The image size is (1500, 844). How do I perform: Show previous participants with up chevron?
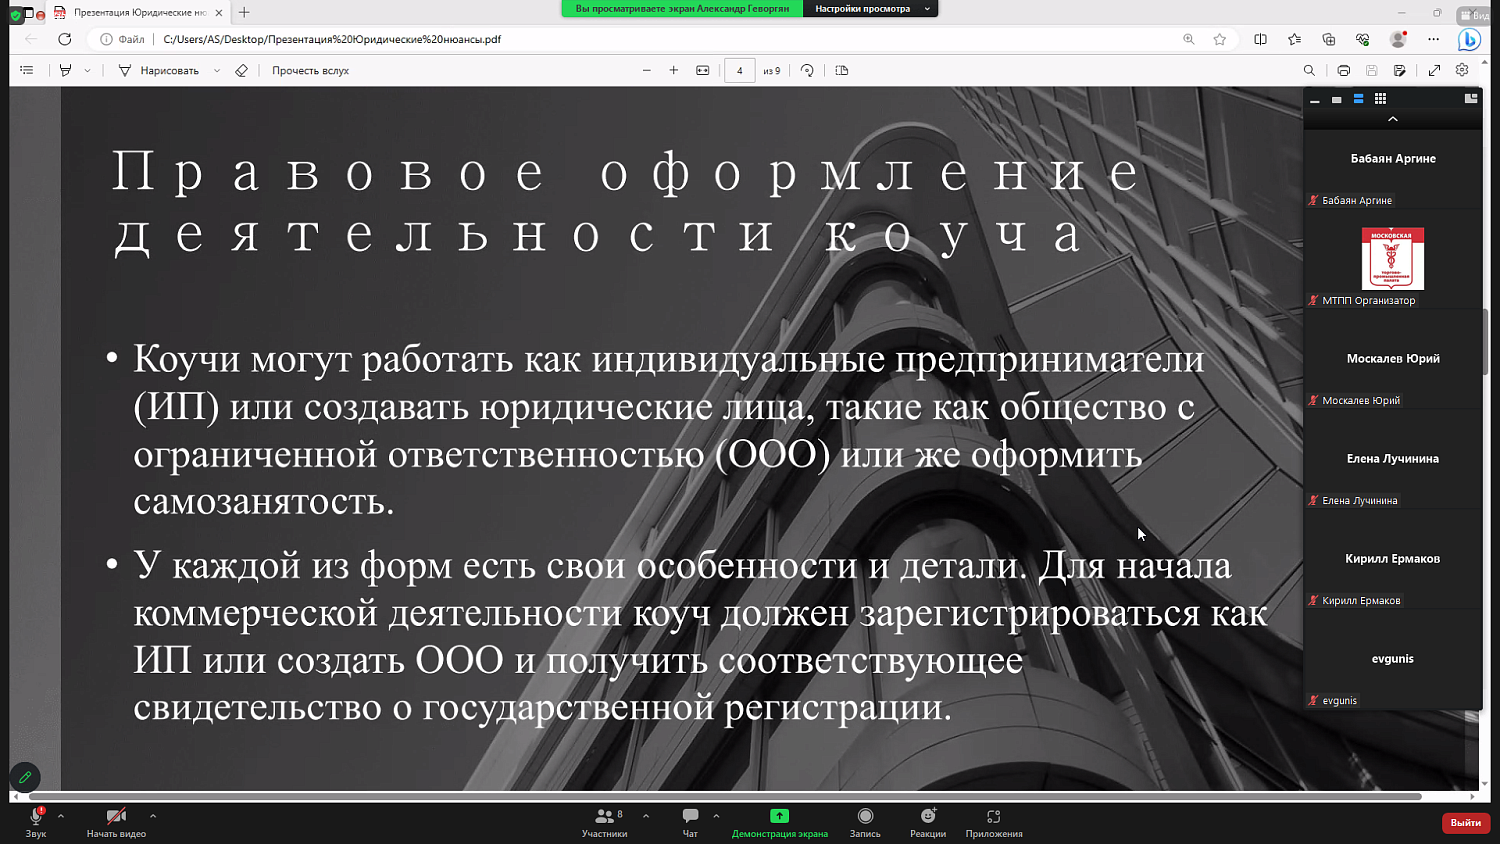coord(1393,119)
